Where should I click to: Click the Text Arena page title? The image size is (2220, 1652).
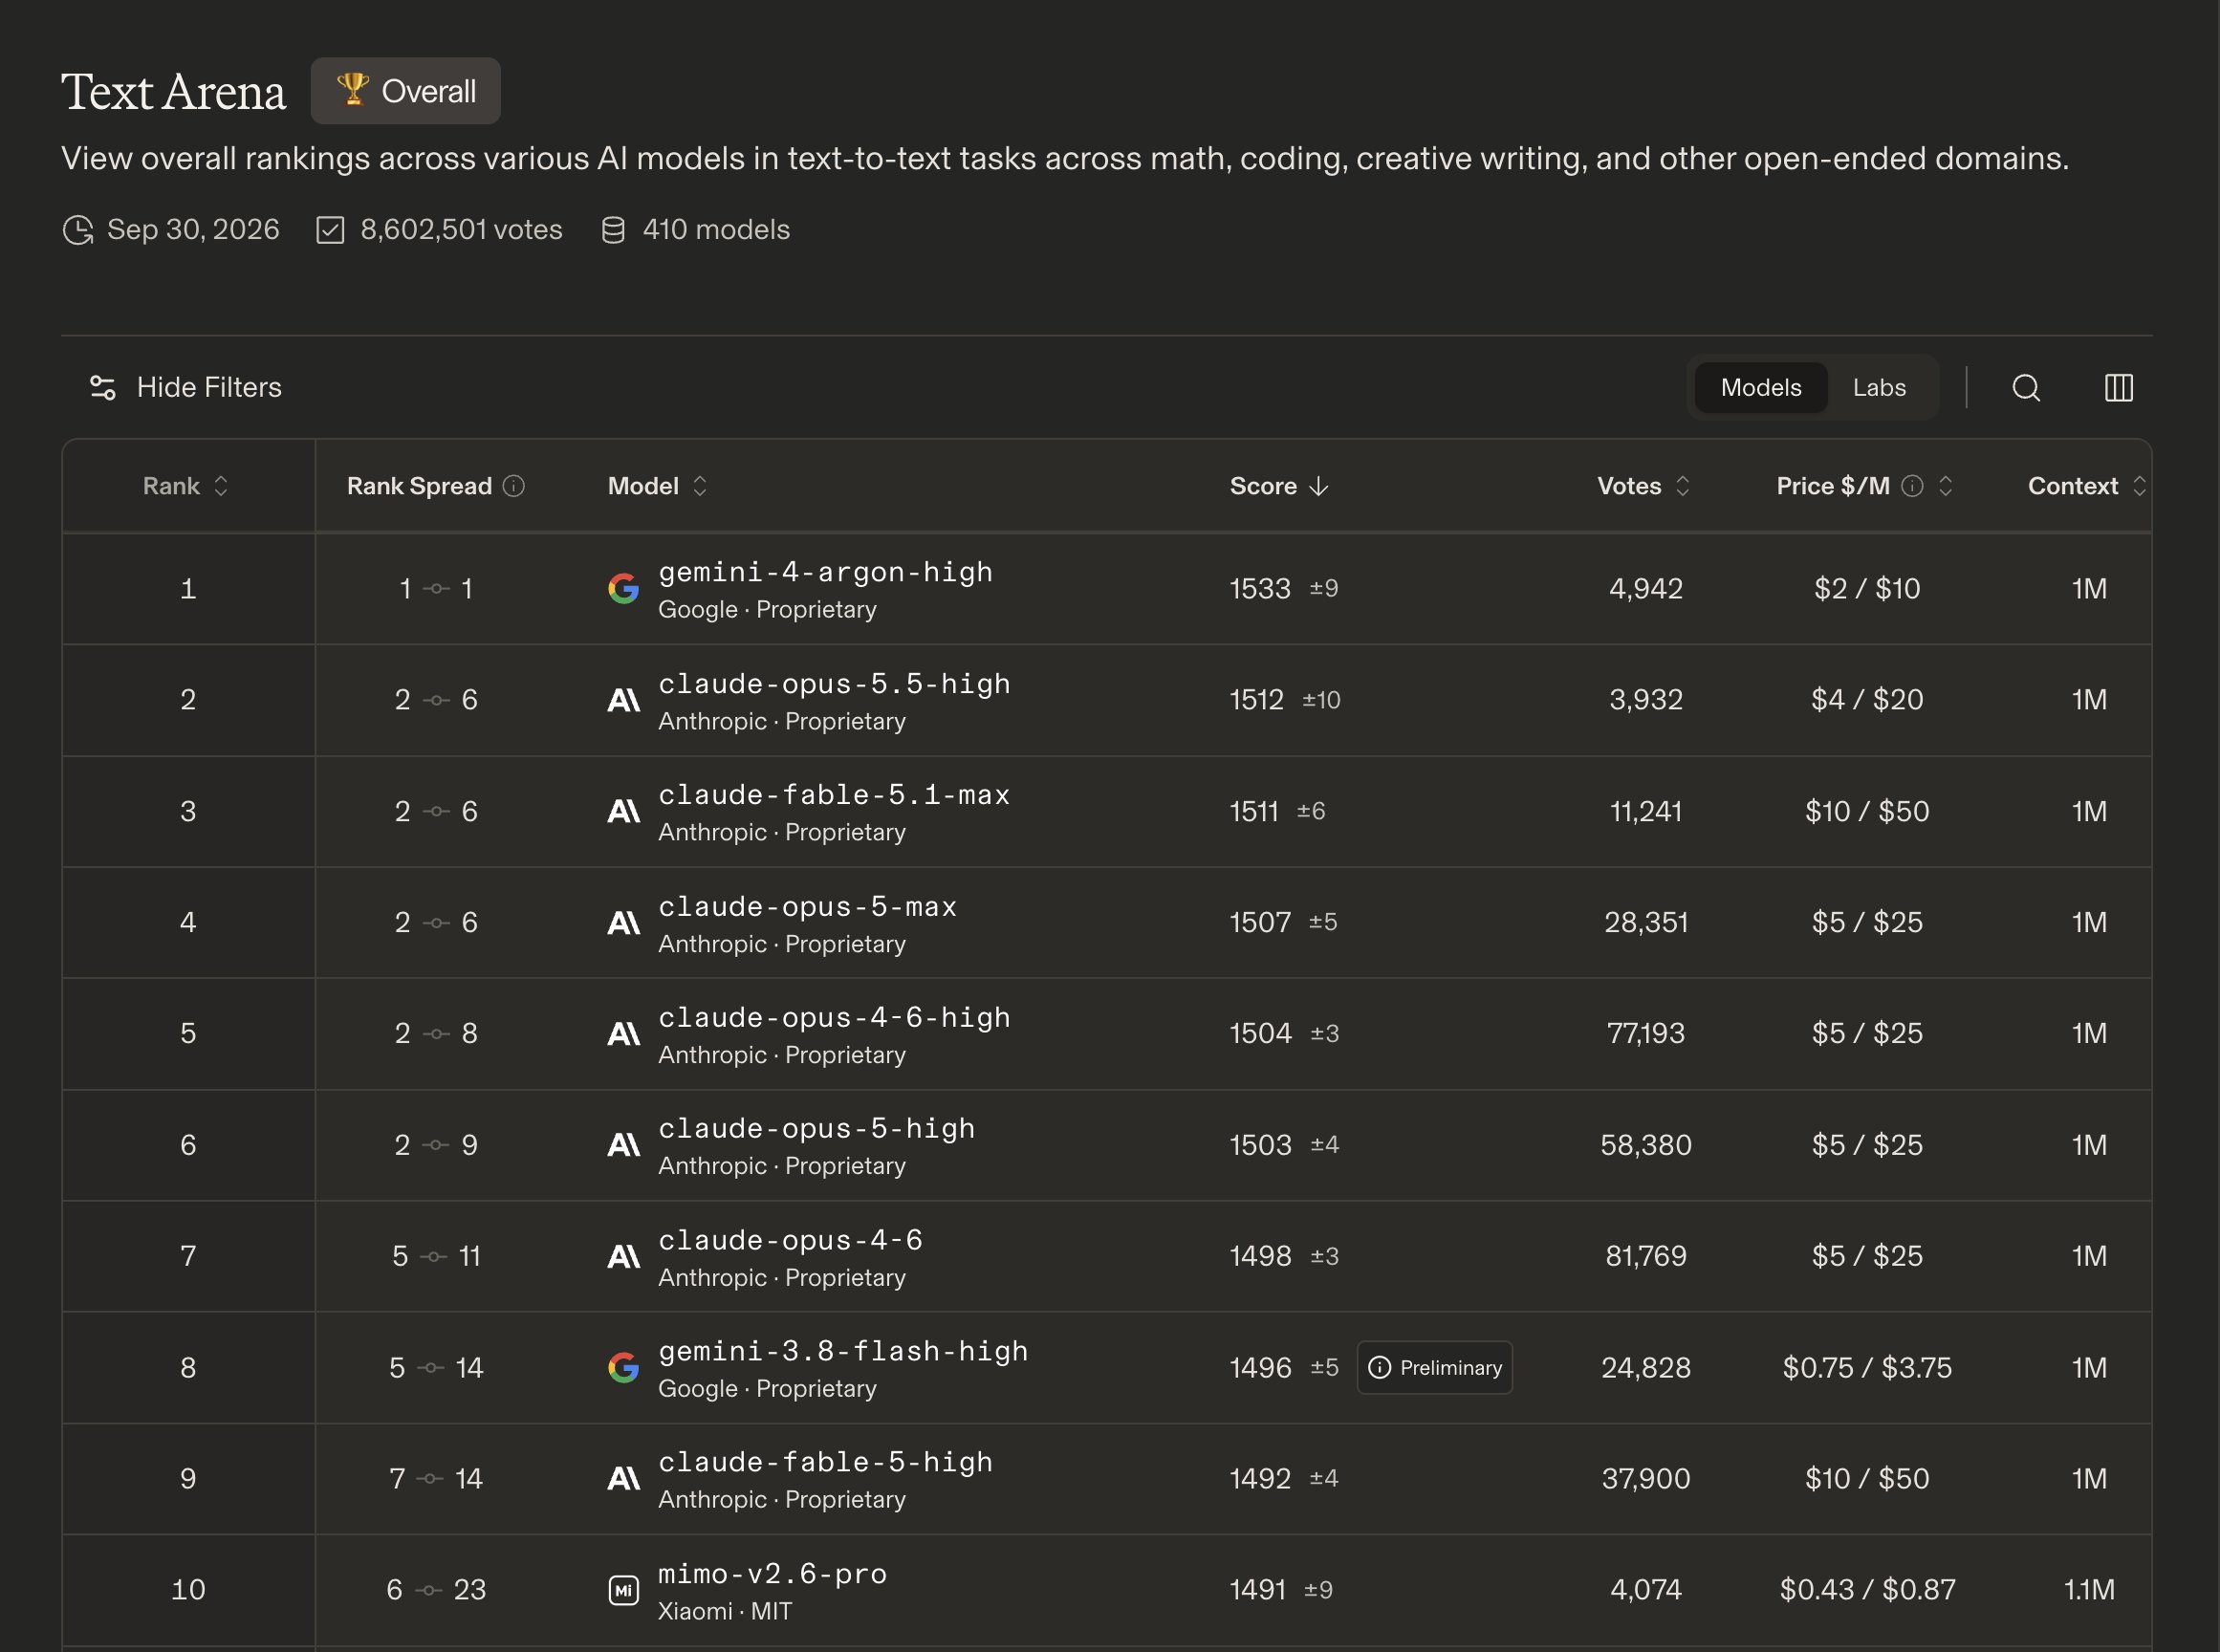pyautogui.click(x=173, y=92)
